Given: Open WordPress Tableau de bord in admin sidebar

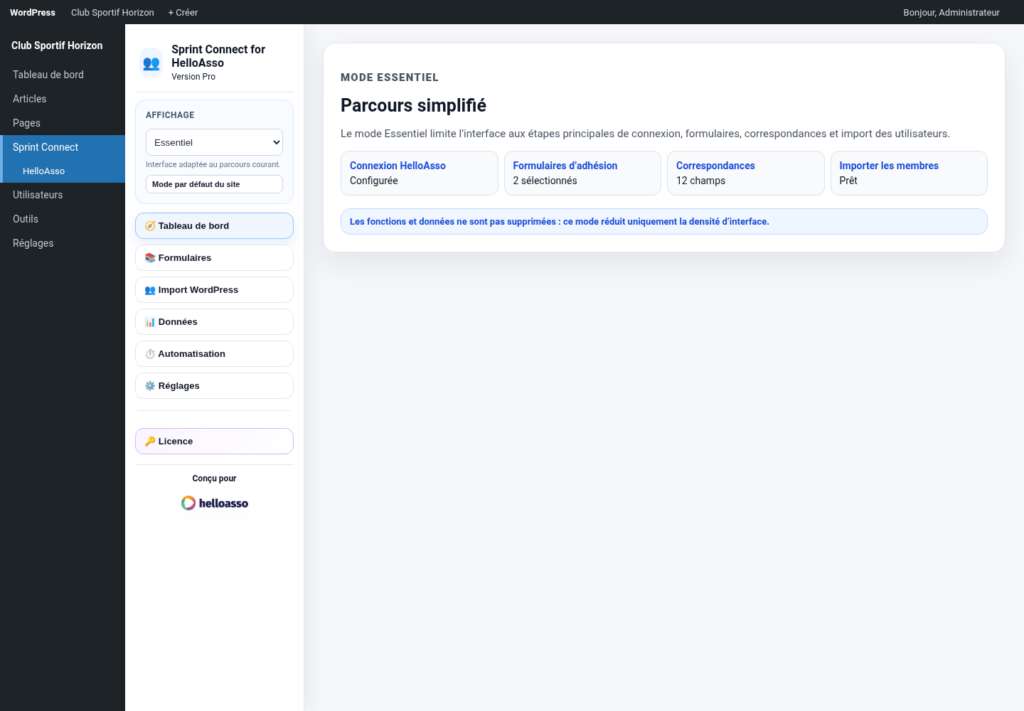Looking at the screenshot, I should pos(62,74).
